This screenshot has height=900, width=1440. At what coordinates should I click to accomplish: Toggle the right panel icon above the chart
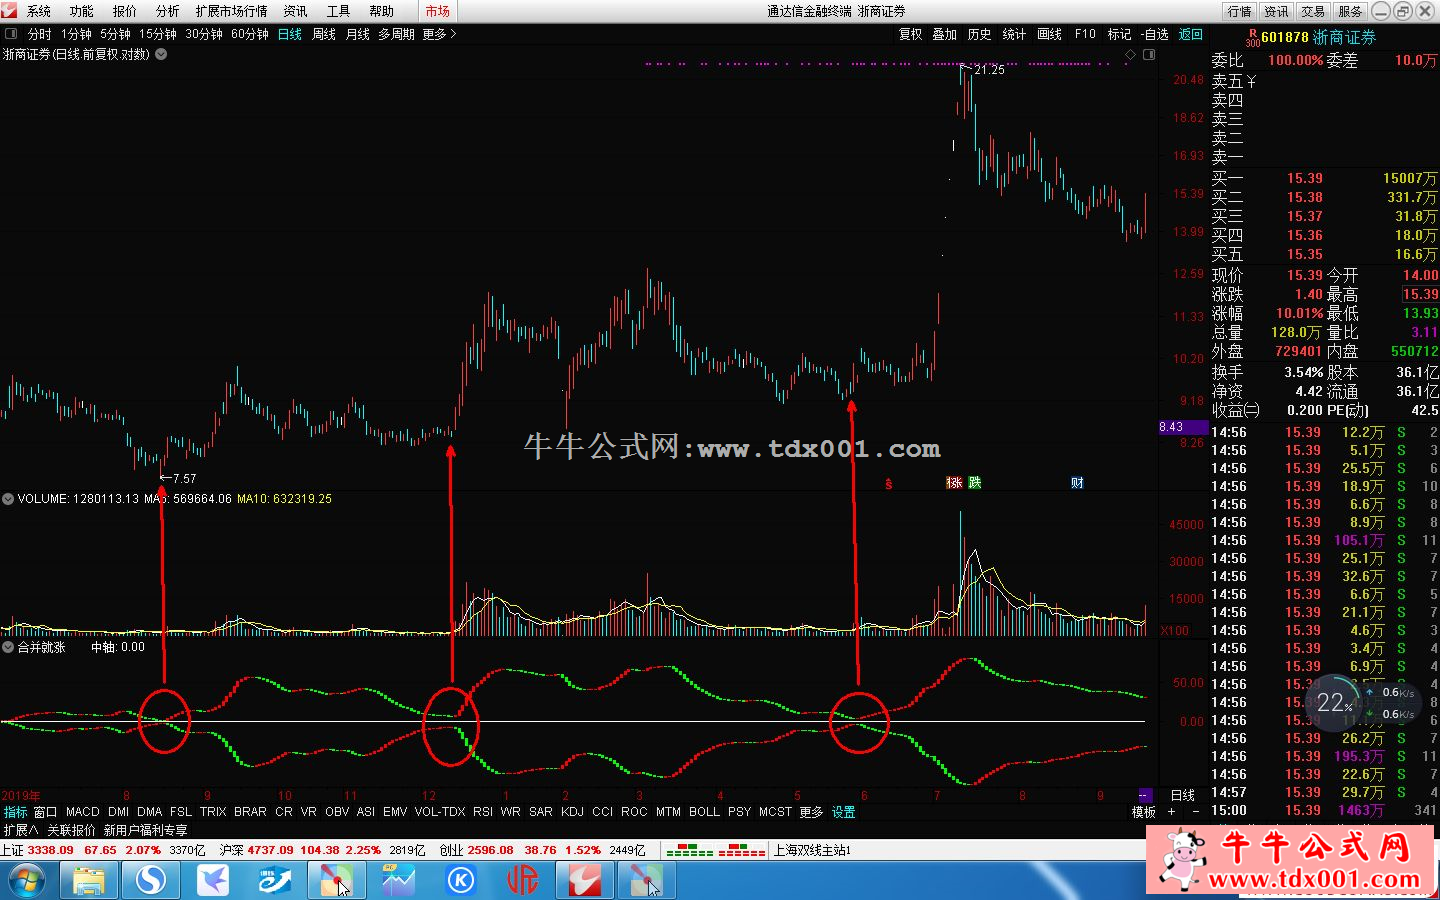point(1149,55)
